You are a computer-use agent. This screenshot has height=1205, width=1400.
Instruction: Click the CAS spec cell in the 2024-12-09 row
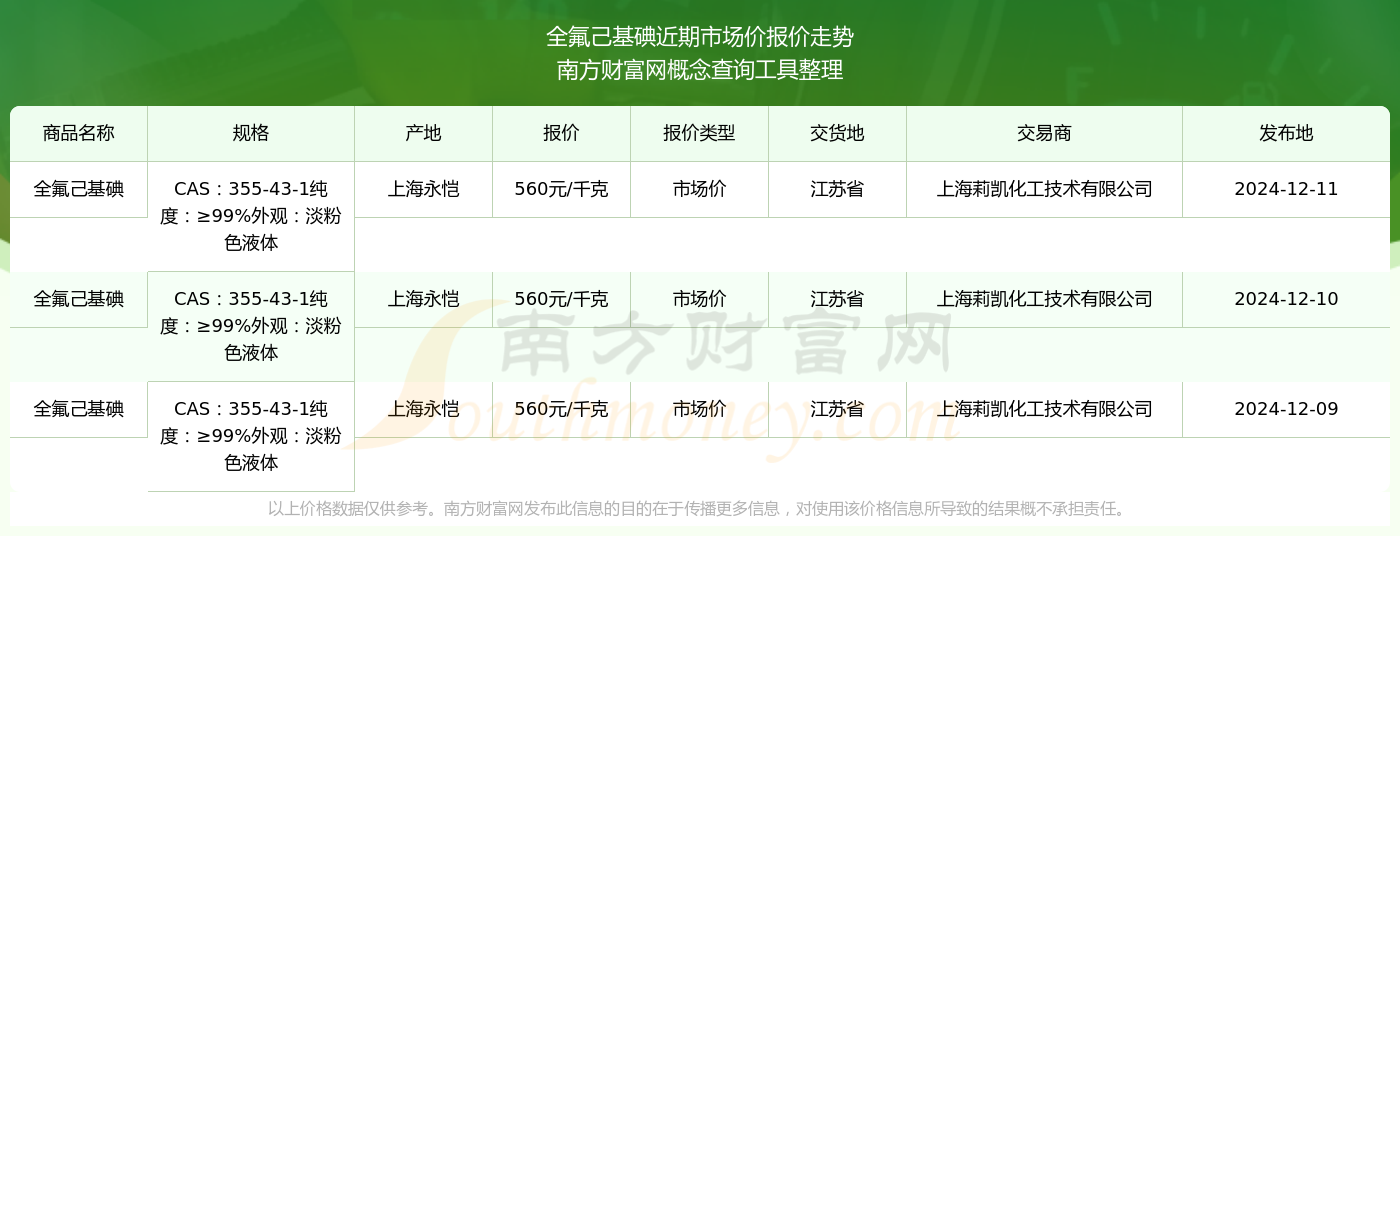(251, 436)
